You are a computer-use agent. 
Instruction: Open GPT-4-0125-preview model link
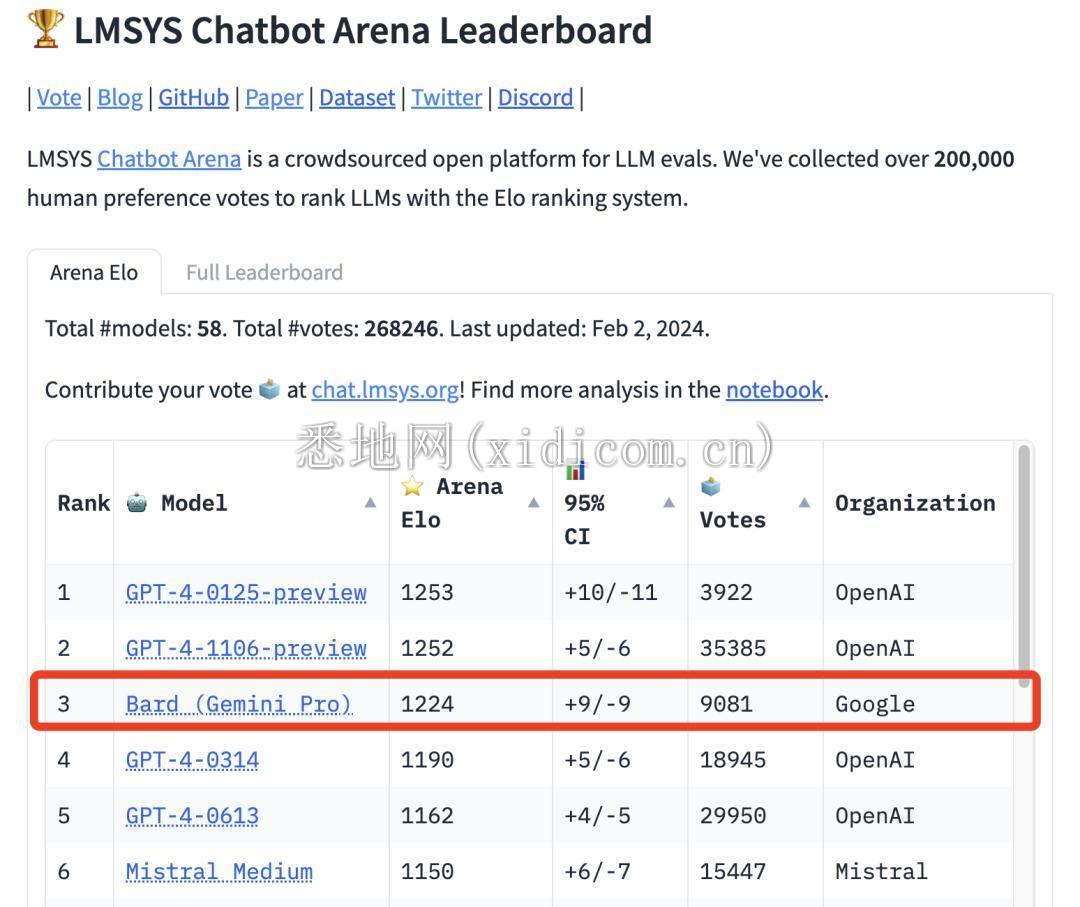246,592
